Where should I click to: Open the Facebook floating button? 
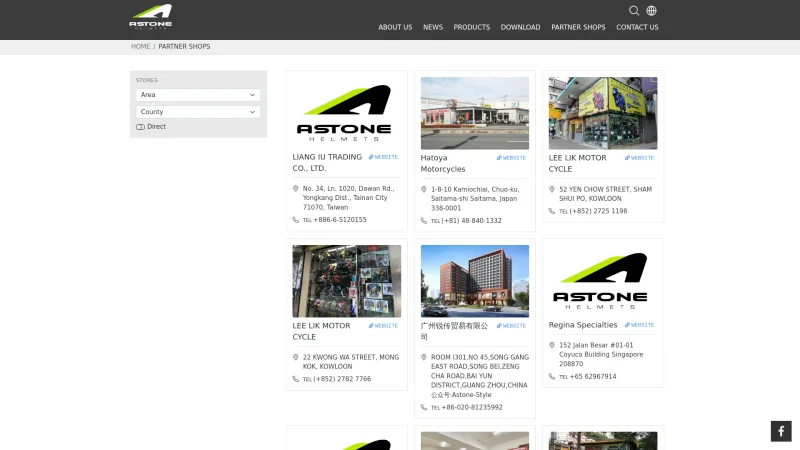(781, 431)
